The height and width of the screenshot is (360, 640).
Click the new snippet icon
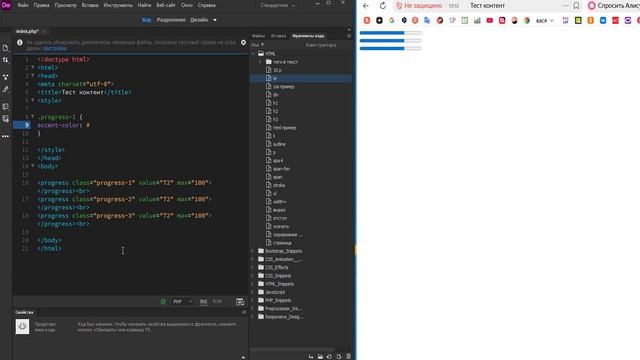coord(339,356)
